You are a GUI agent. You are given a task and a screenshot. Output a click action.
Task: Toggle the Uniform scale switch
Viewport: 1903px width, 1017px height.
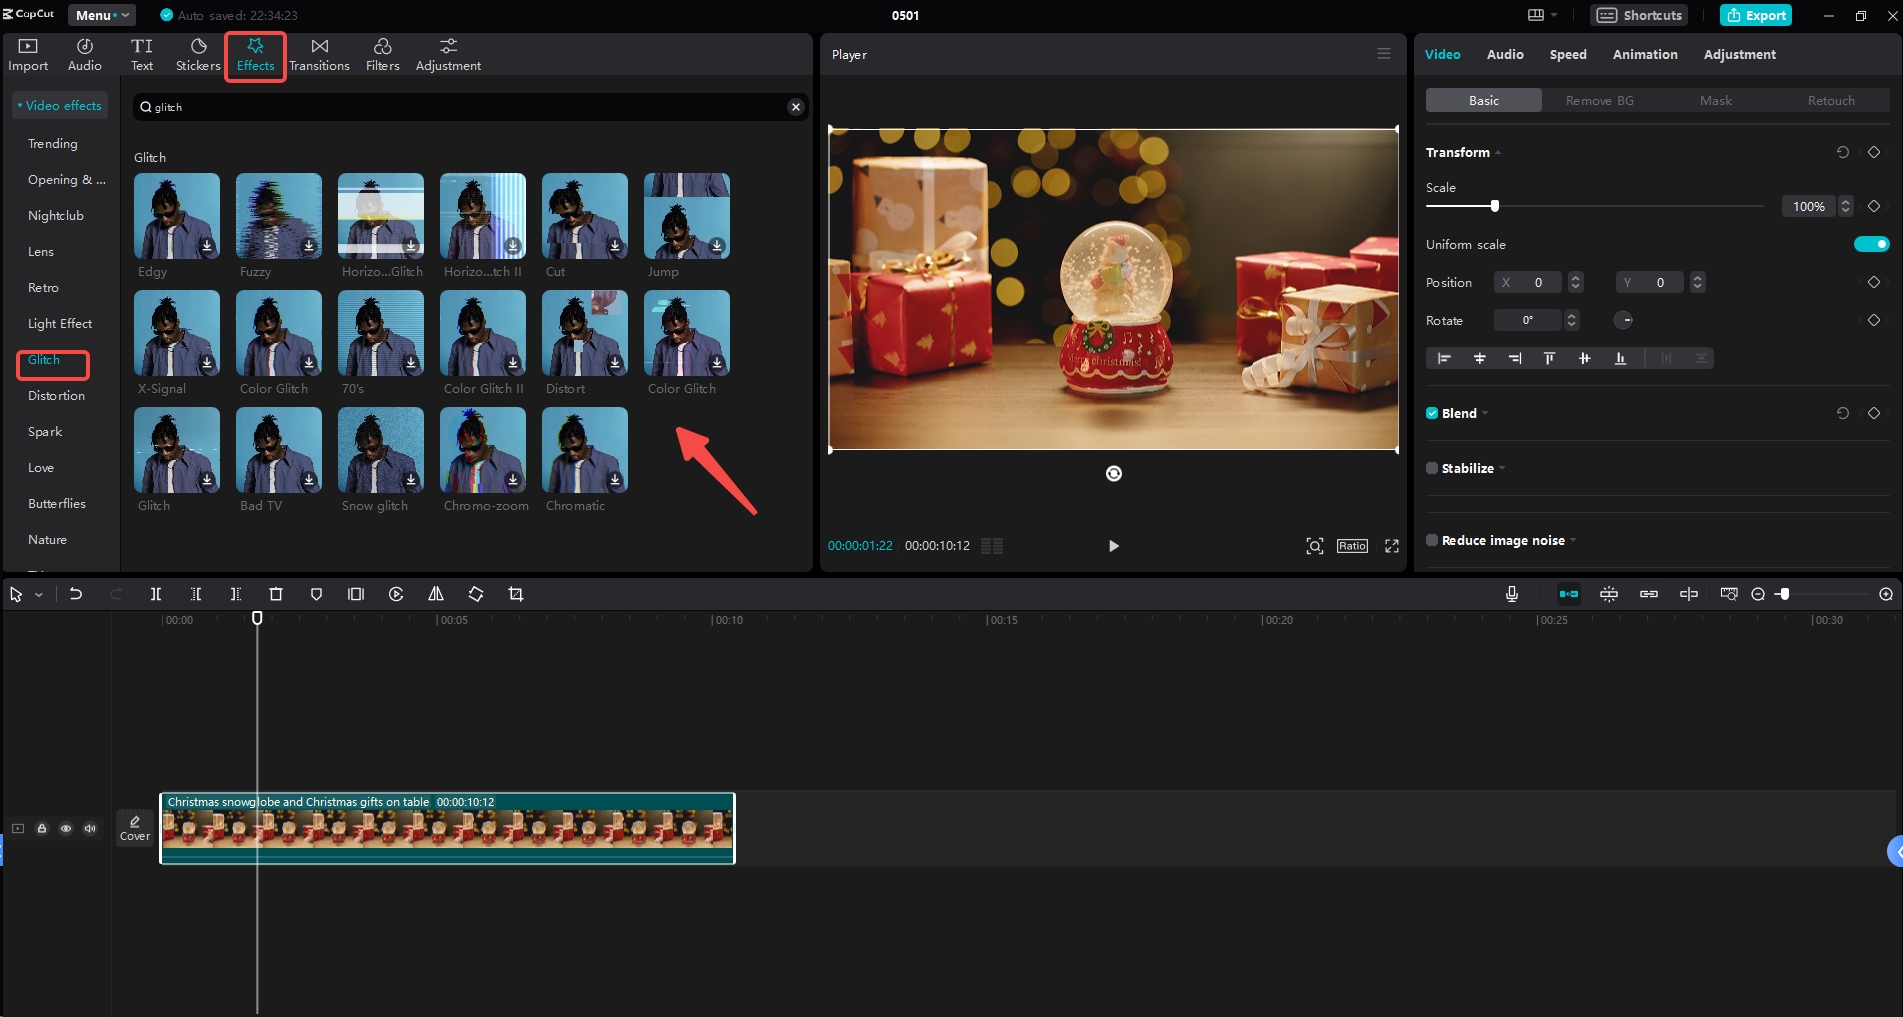point(1870,243)
